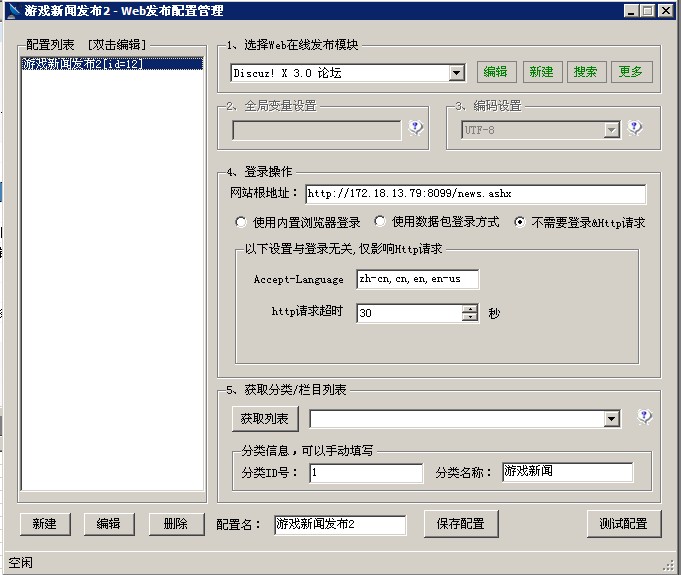Click the 删除 config button

(176, 524)
